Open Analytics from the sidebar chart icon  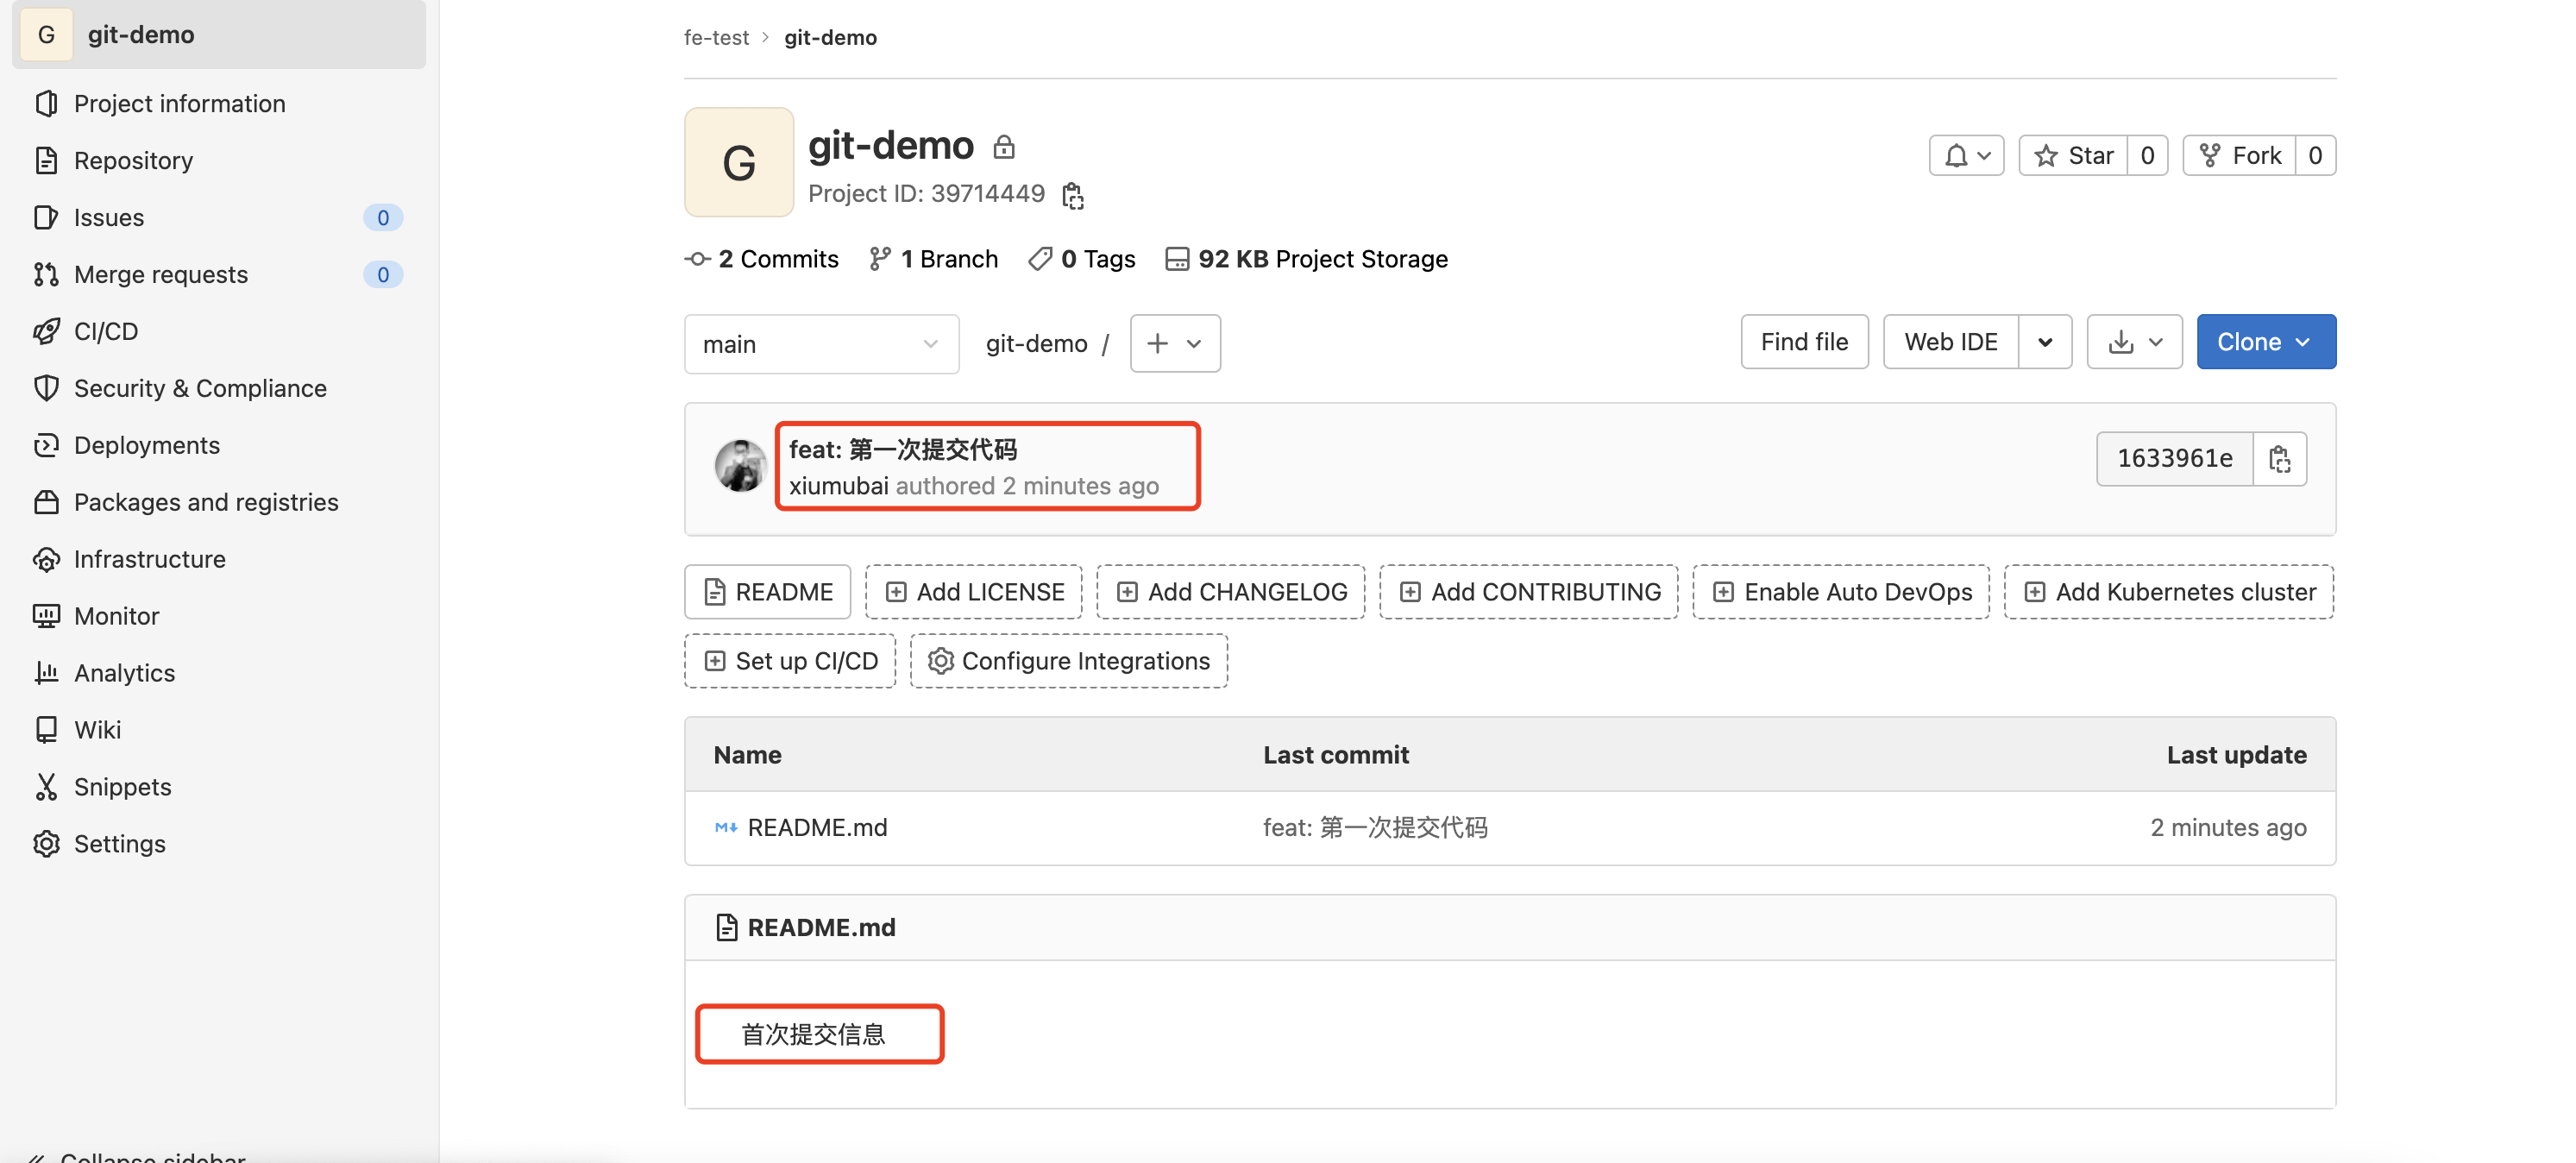(x=46, y=672)
